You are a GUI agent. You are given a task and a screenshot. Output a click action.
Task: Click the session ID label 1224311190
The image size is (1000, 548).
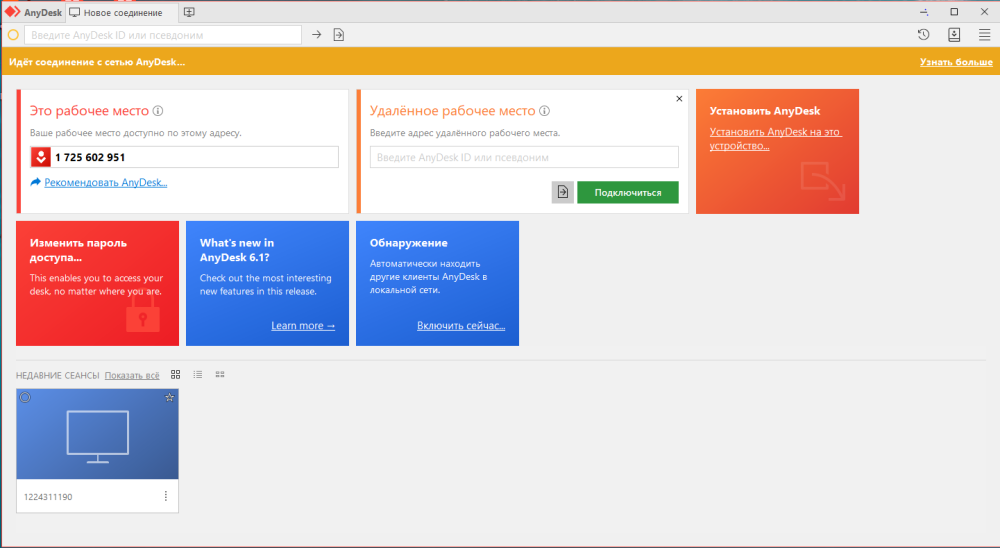[48, 496]
